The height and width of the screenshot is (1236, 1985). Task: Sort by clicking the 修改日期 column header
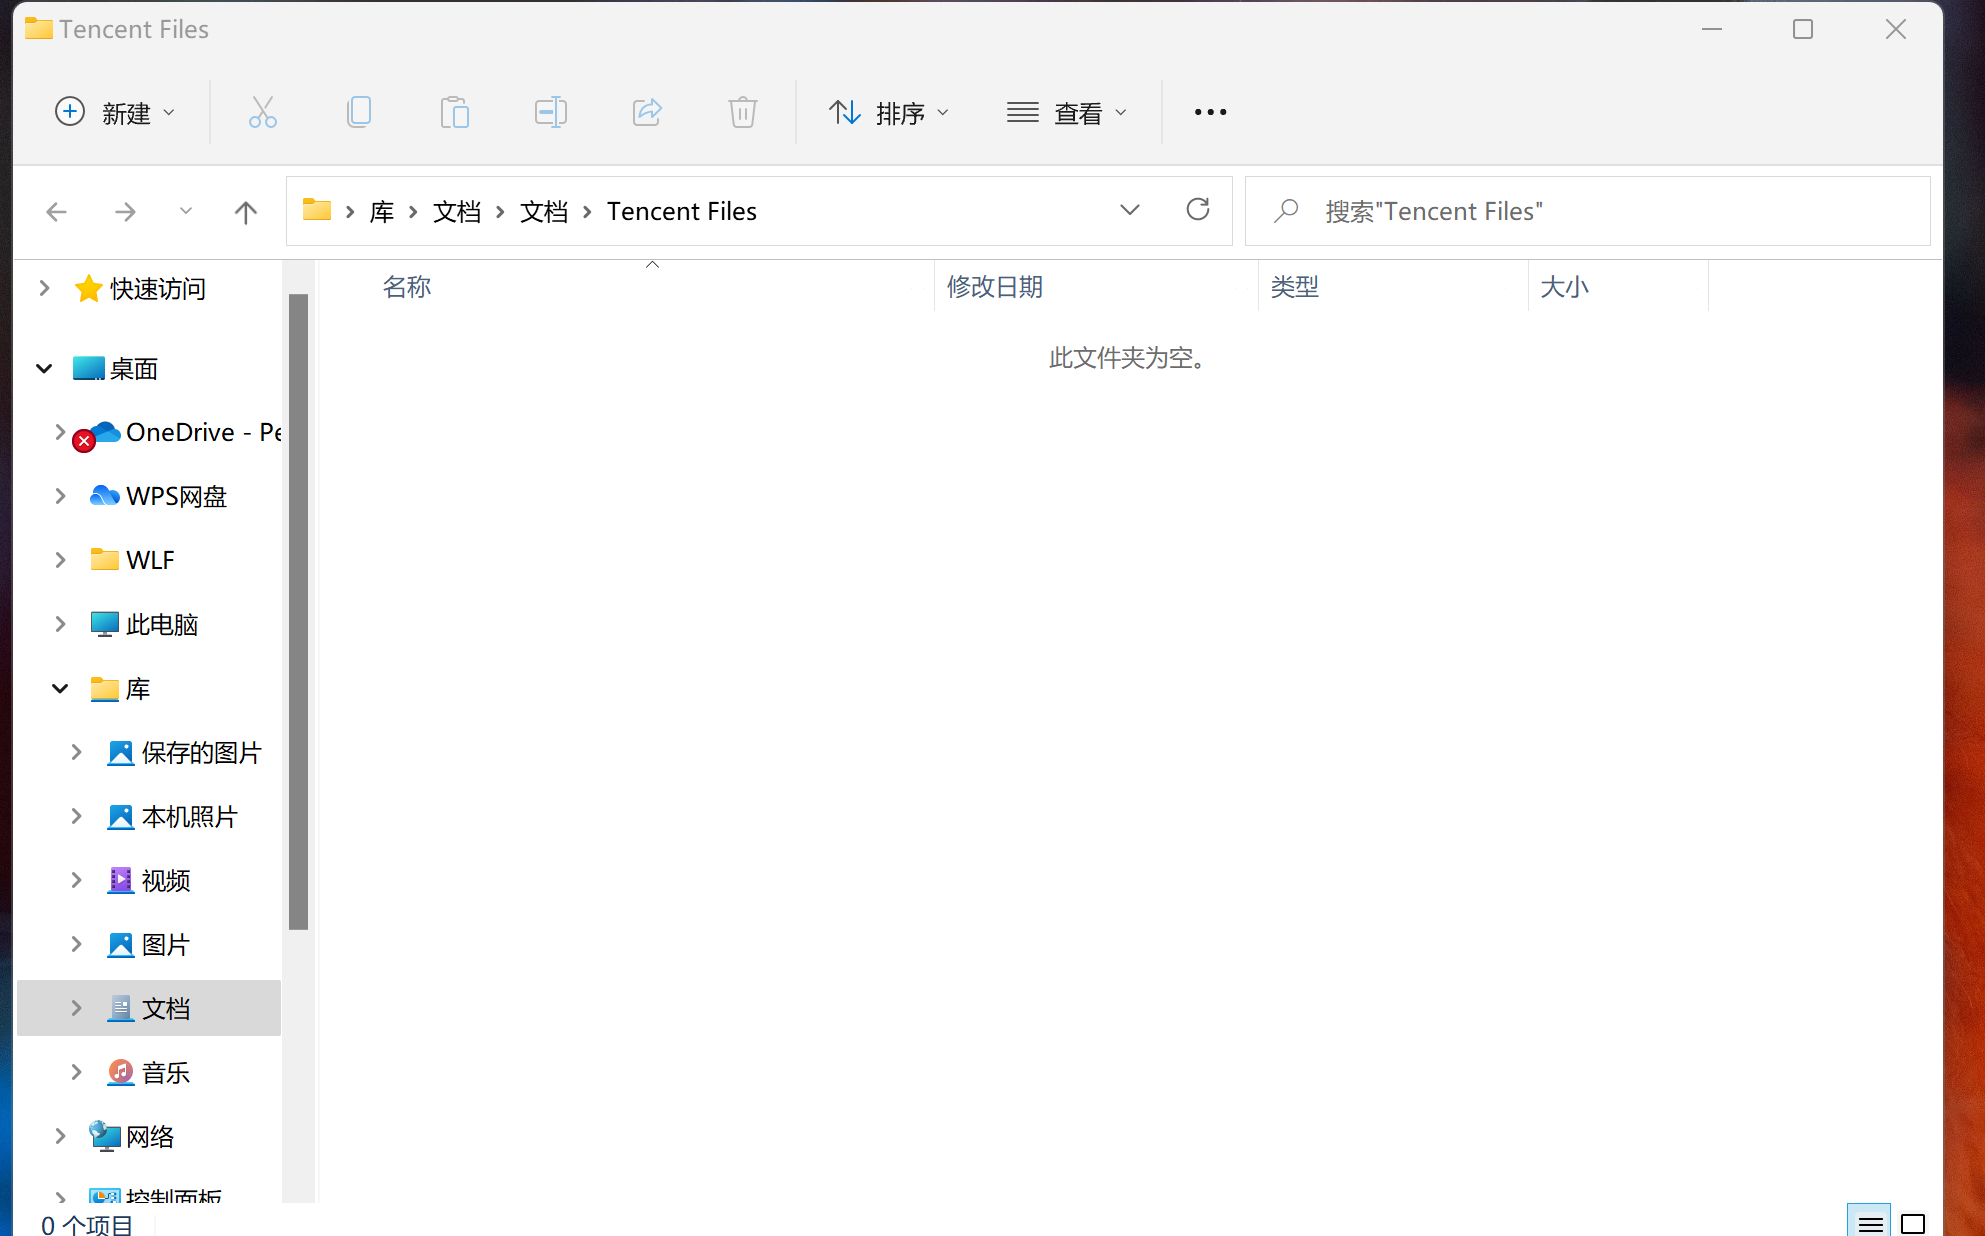995,287
